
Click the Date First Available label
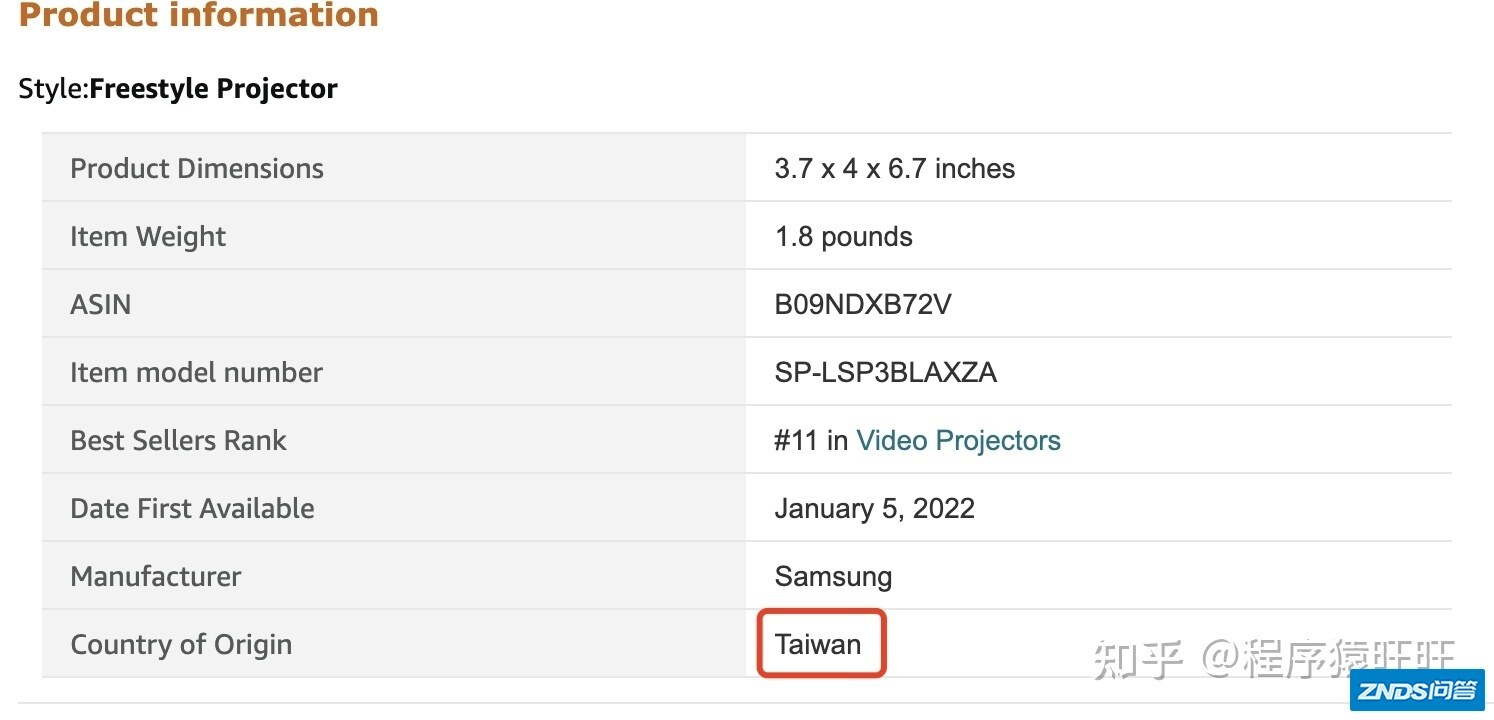pyautogui.click(x=192, y=509)
